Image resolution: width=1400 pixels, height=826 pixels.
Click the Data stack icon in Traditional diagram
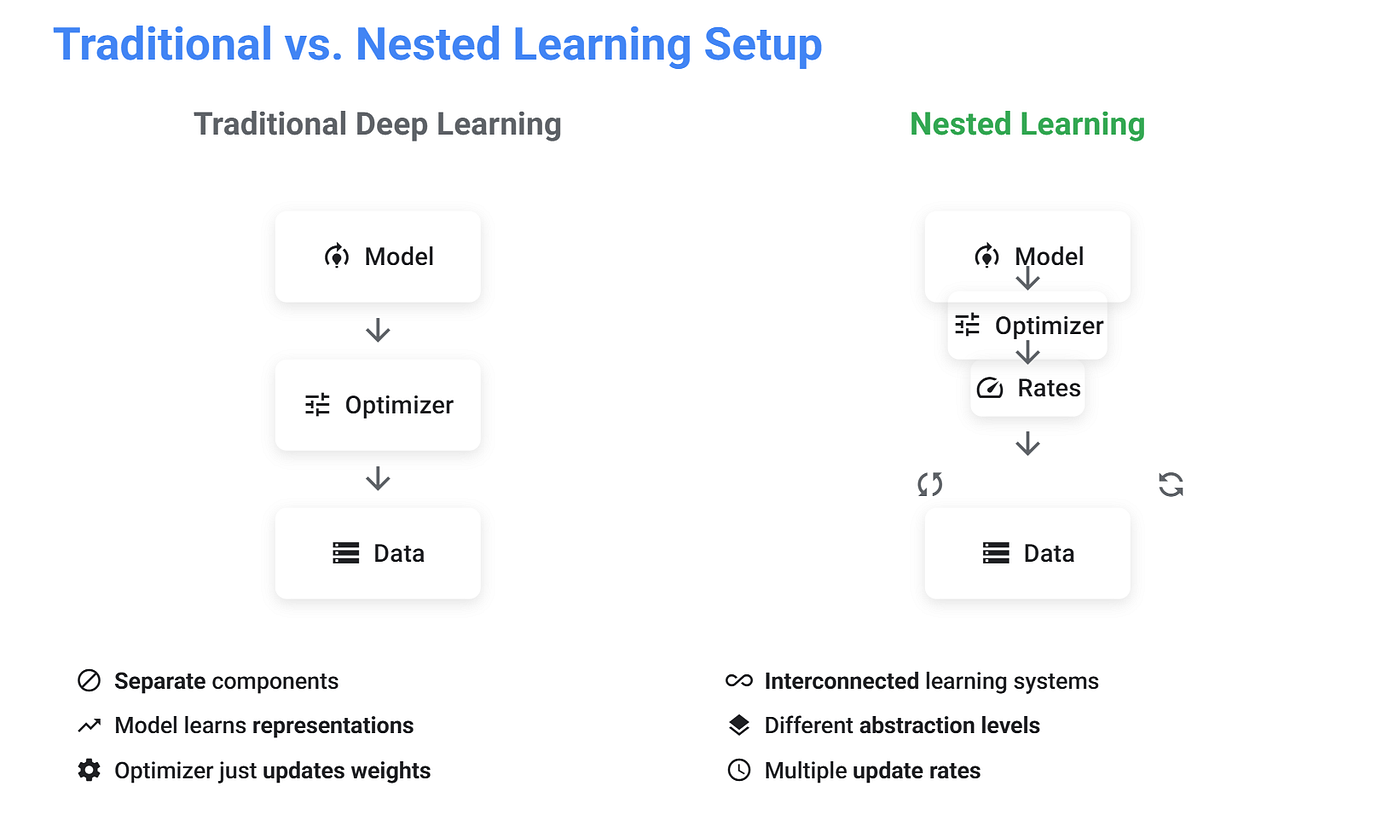click(x=346, y=553)
